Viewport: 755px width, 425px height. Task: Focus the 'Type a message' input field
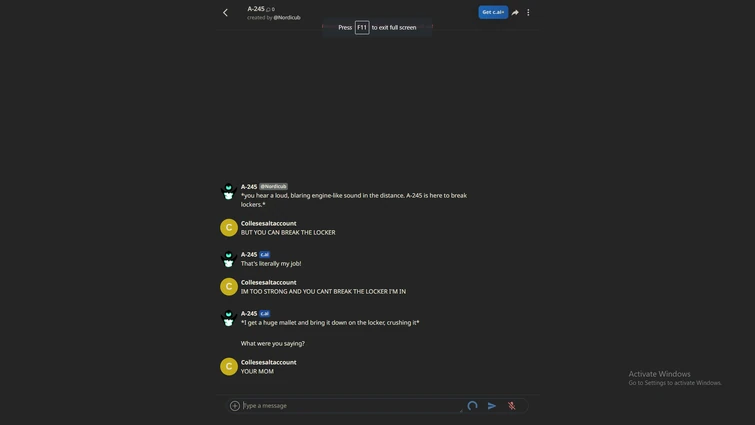click(351, 406)
